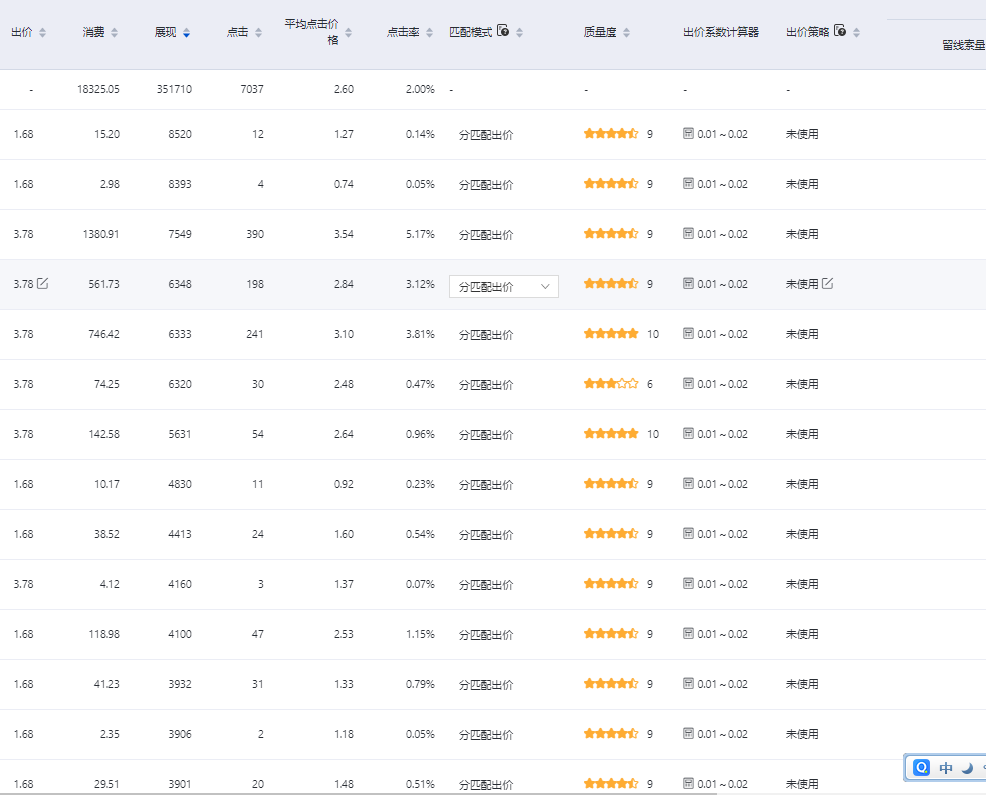986x795 pixels.
Task: Sort by the 点击 column header
Action: [244, 33]
